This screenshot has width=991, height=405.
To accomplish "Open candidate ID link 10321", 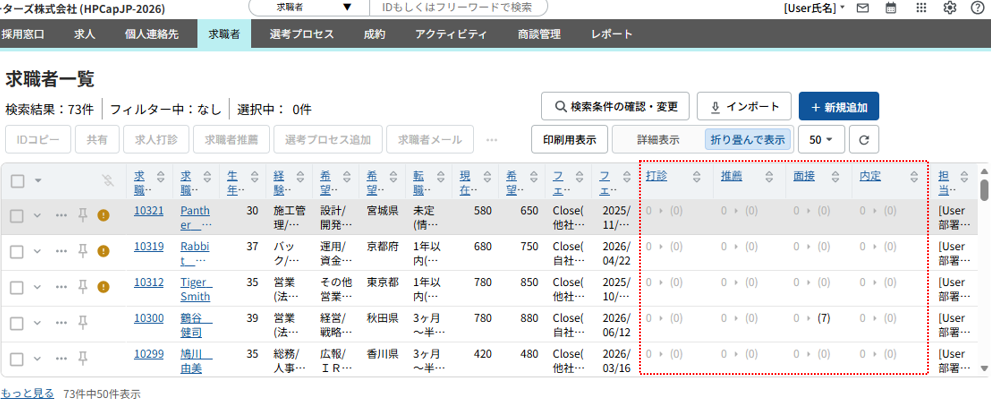I will pos(149,211).
